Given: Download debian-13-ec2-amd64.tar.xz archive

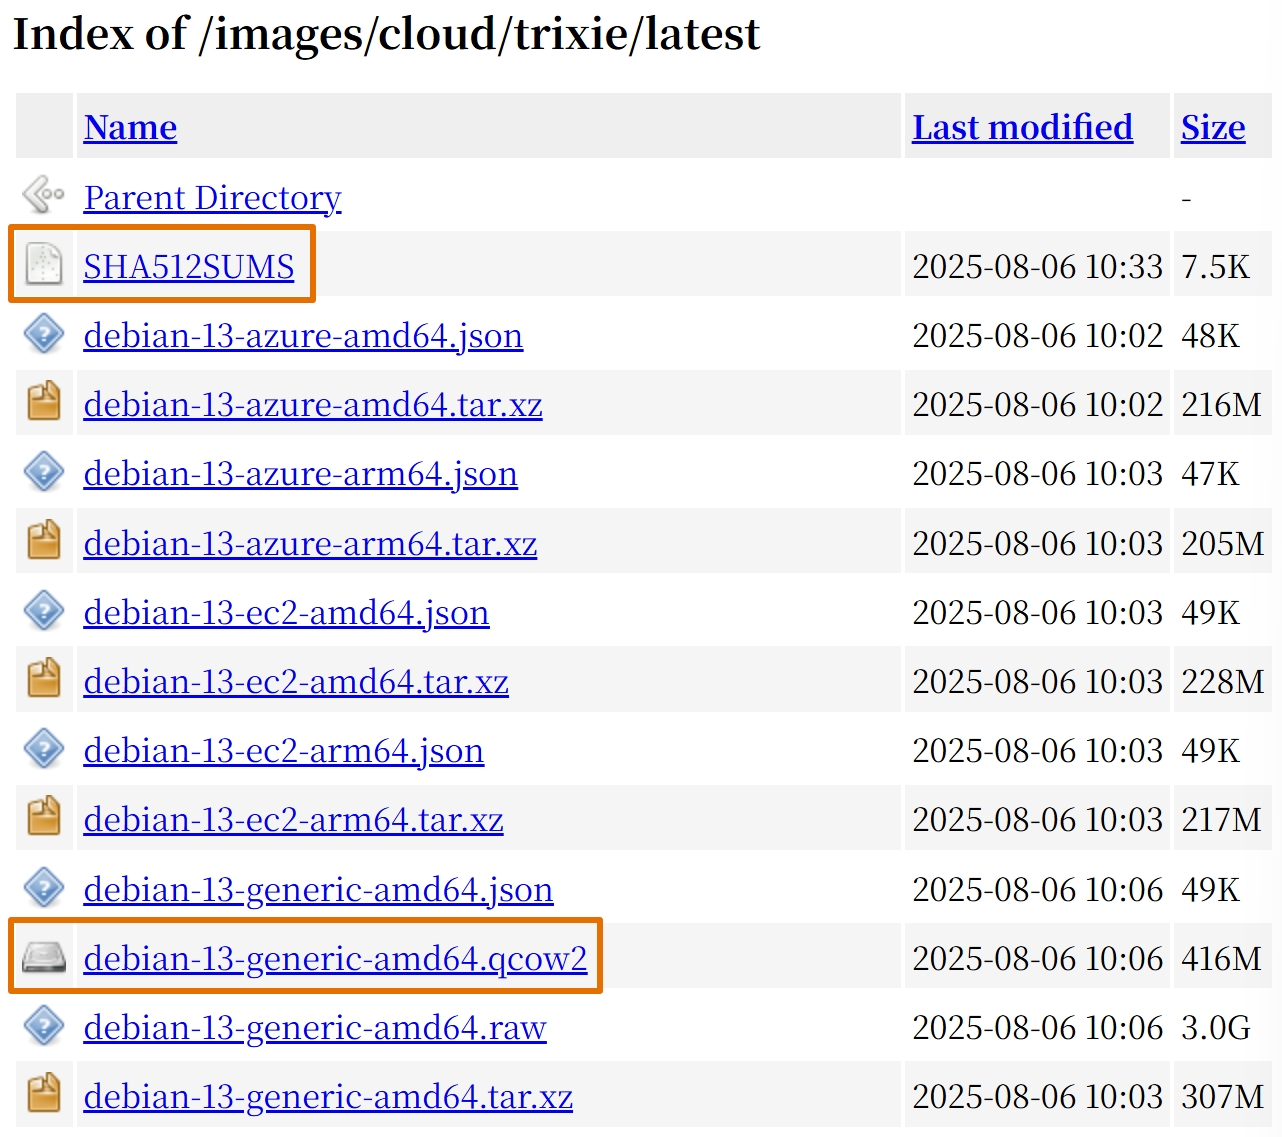Looking at the screenshot, I should [x=296, y=681].
